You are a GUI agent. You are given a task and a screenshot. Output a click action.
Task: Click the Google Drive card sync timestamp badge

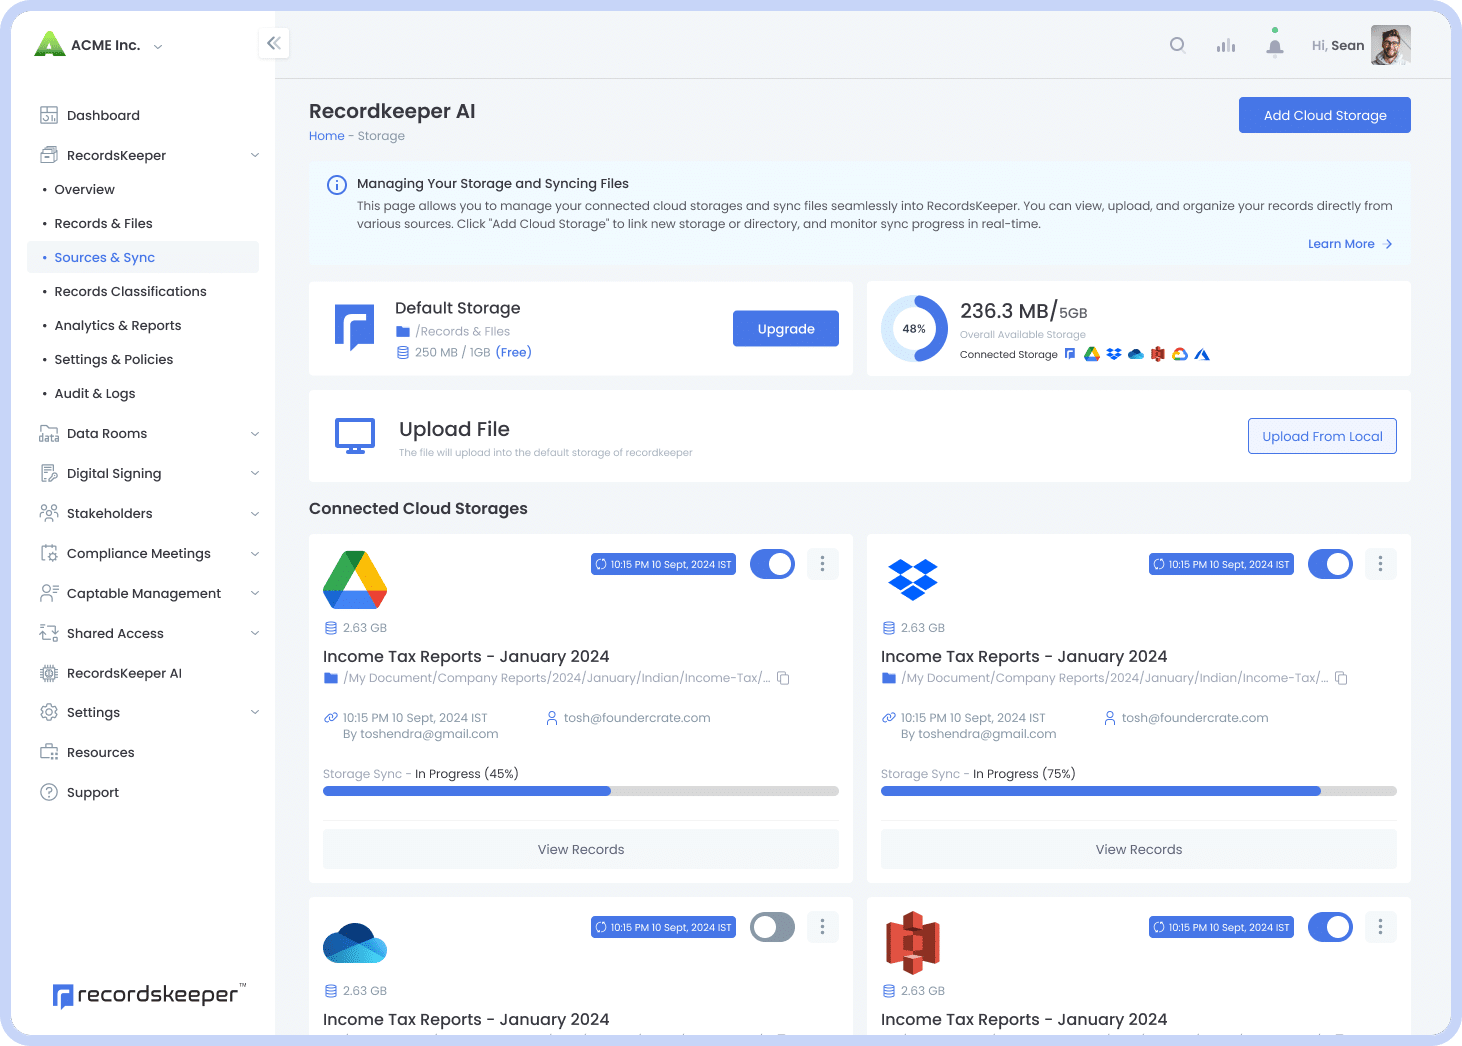click(664, 564)
